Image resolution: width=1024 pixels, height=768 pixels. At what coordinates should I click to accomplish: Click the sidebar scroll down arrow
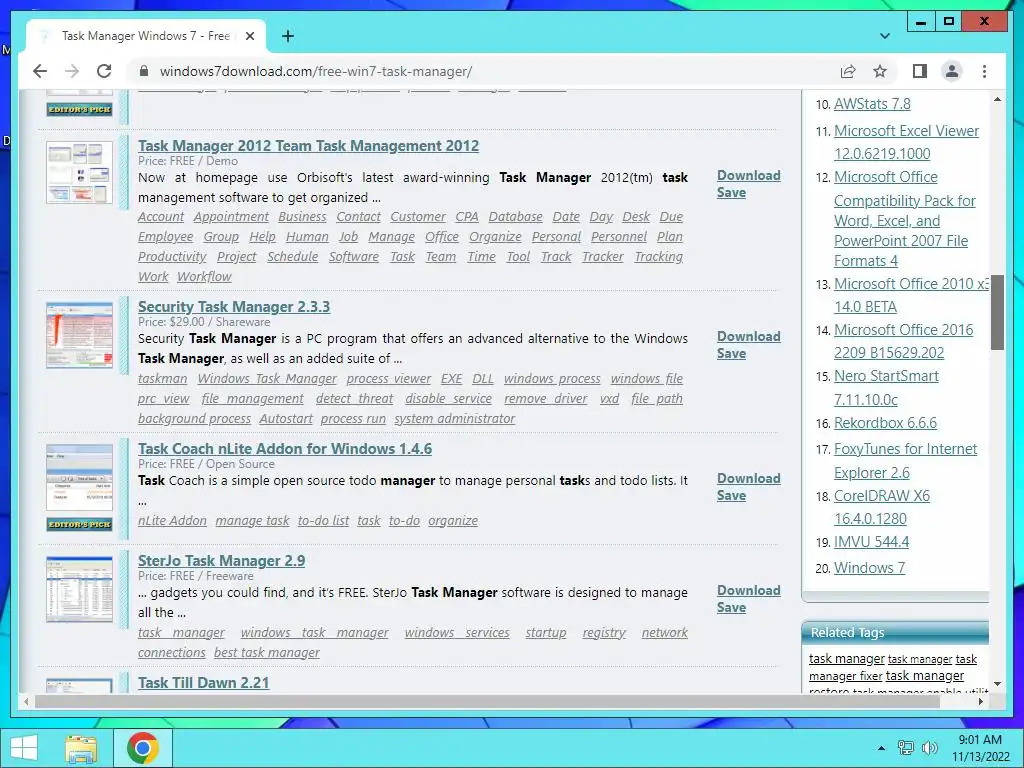[x=997, y=684]
